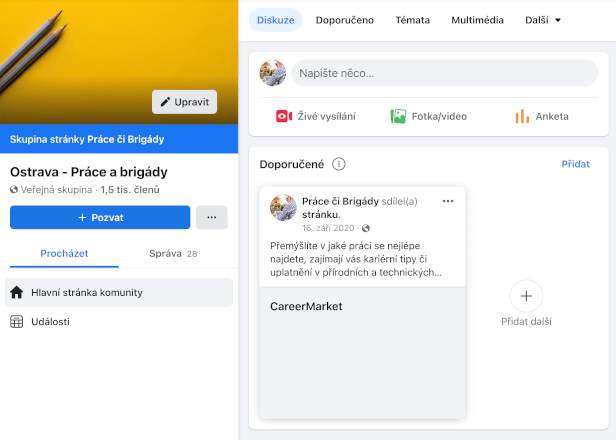Viewport: 616px width, 440px height.
Task: Click the Napište něco post field
Action: (445, 73)
